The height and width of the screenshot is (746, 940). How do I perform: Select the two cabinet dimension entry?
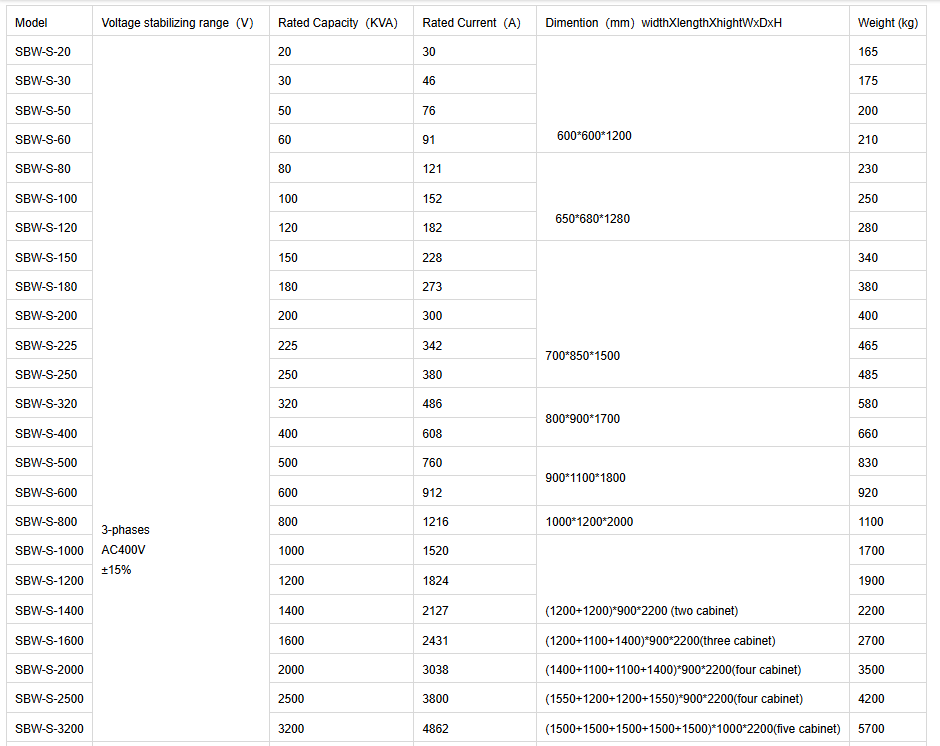pyautogui.click(x=641, y=610)
